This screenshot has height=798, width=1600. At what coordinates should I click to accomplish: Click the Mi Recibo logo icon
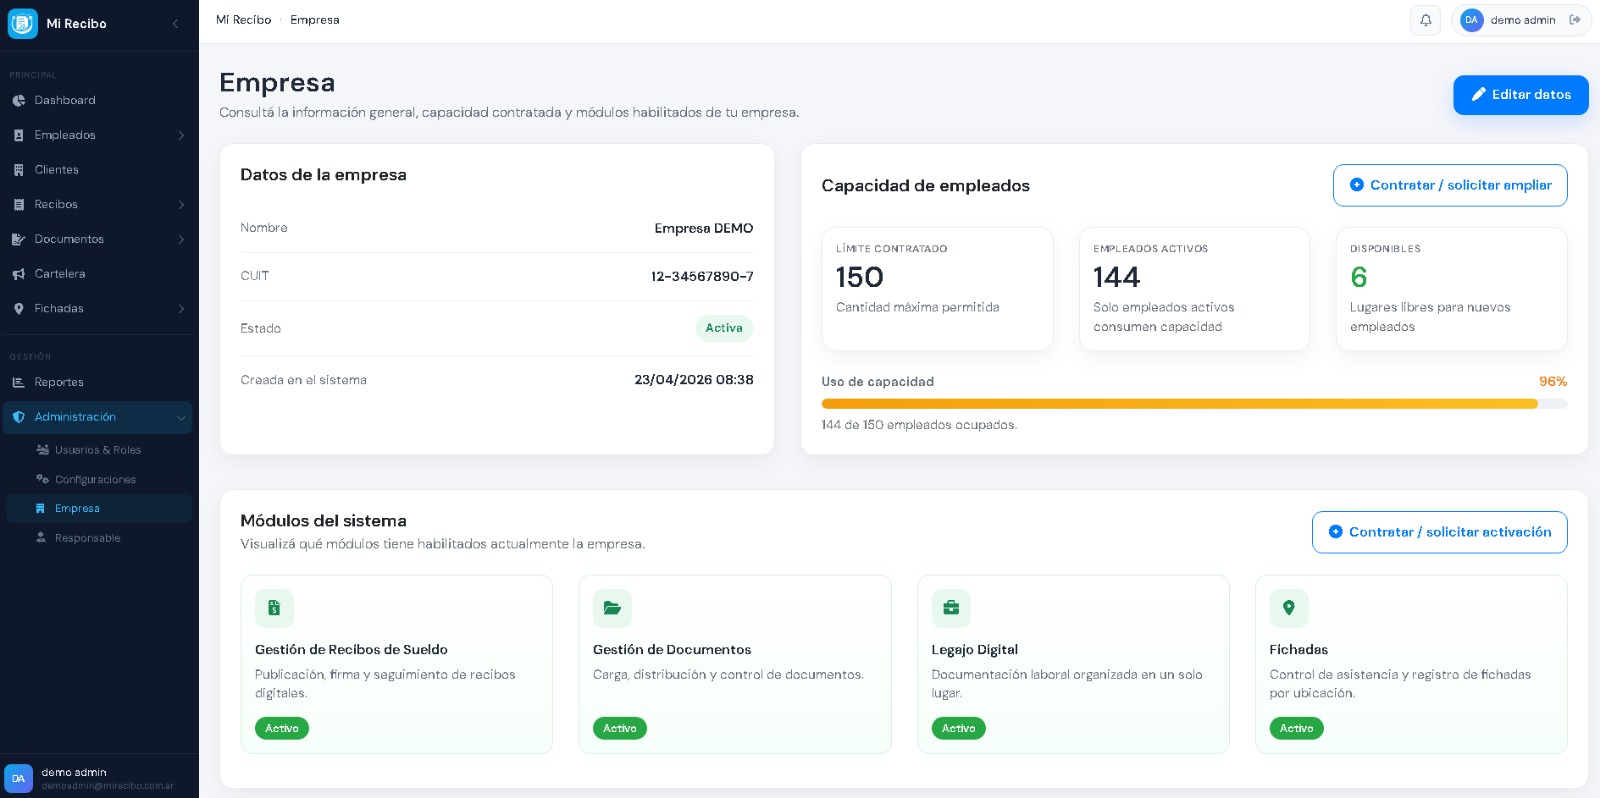22,23
